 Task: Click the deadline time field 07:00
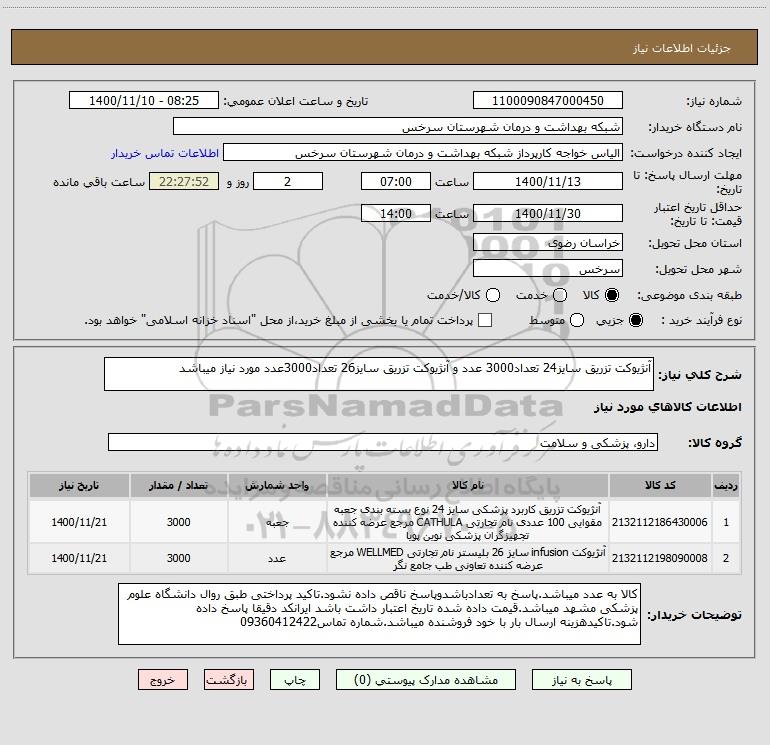[396, 181]
